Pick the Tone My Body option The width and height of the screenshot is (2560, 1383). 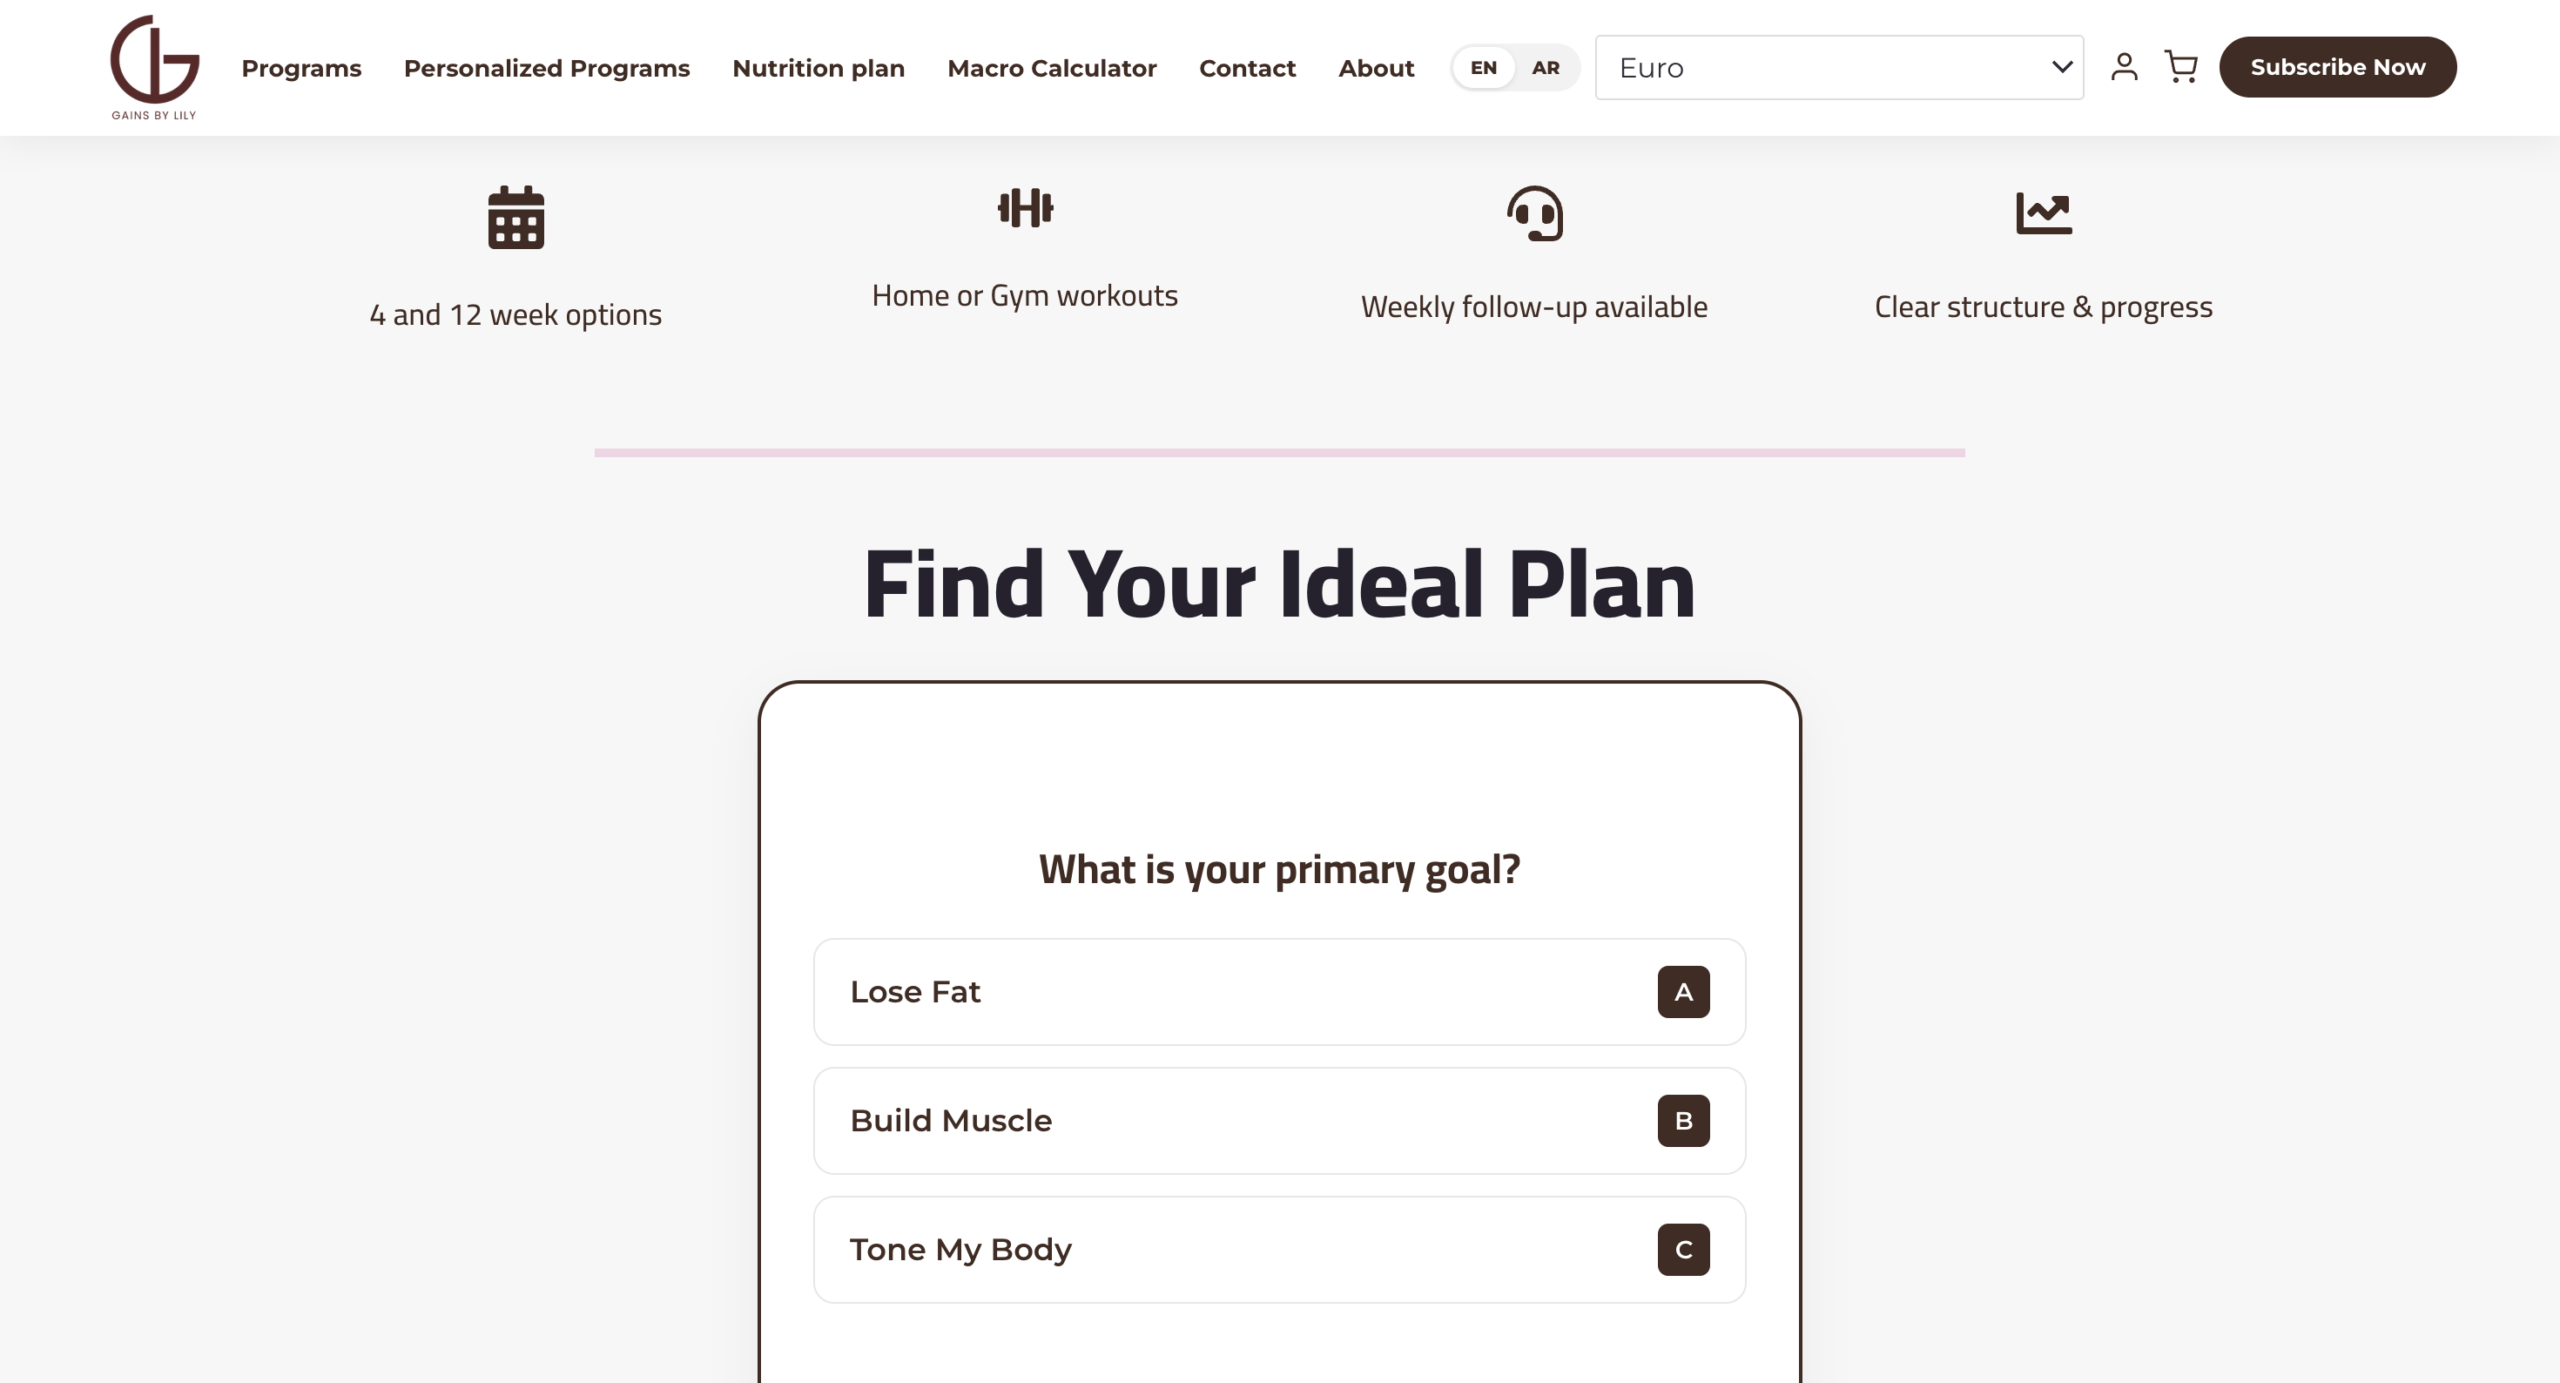(x=1278, y=1250)
